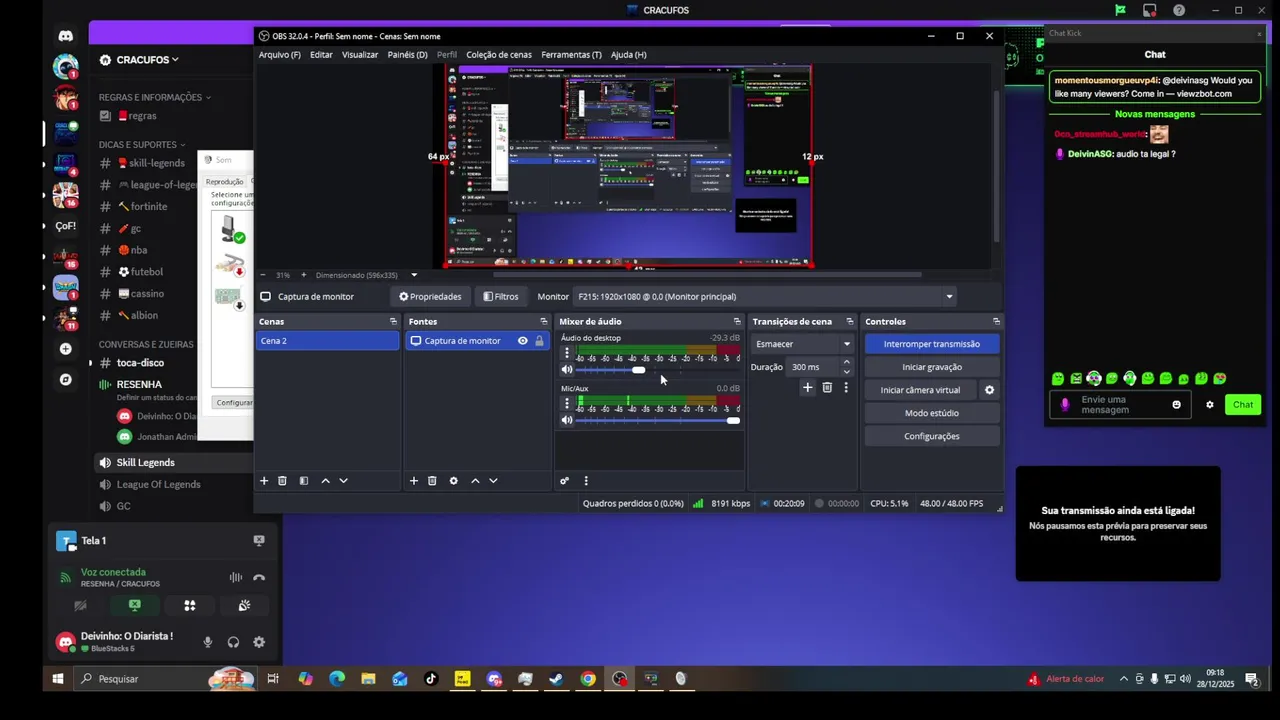Mute Áudio do desktop speaker icon

tap(567, 370)
